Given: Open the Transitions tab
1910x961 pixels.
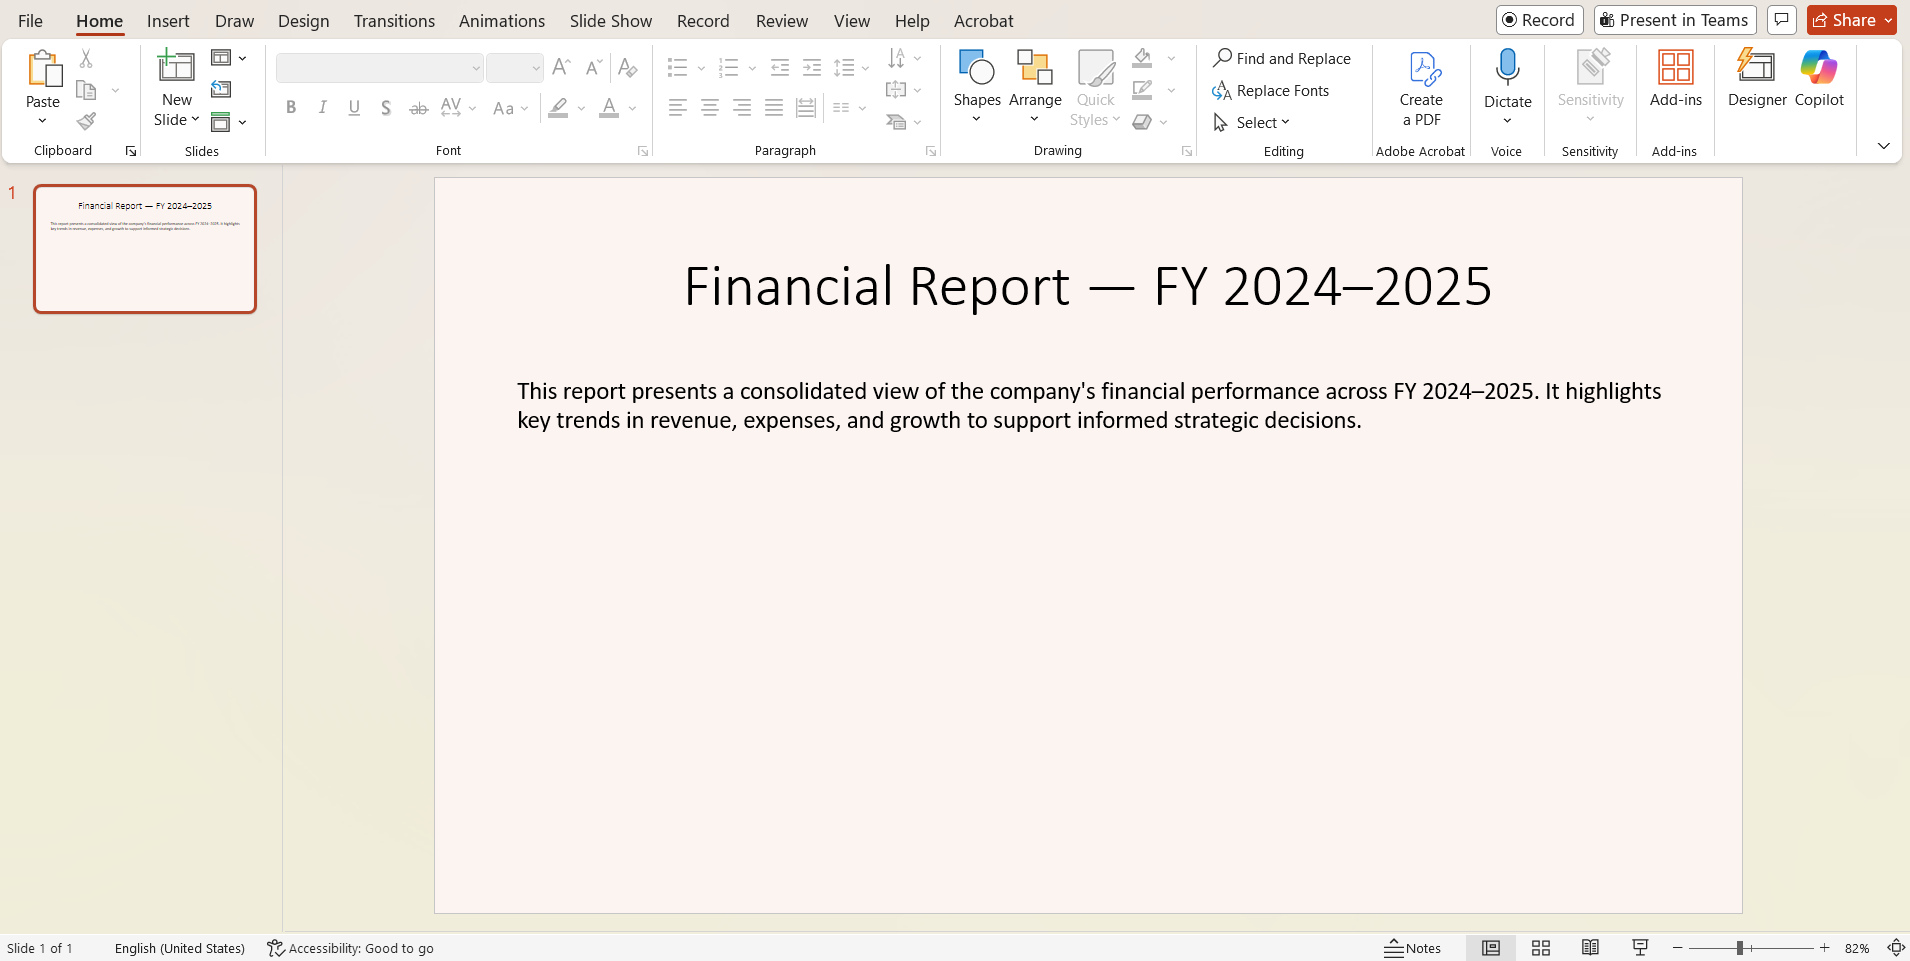Looking at the screenshot, I should pos(394,21).
